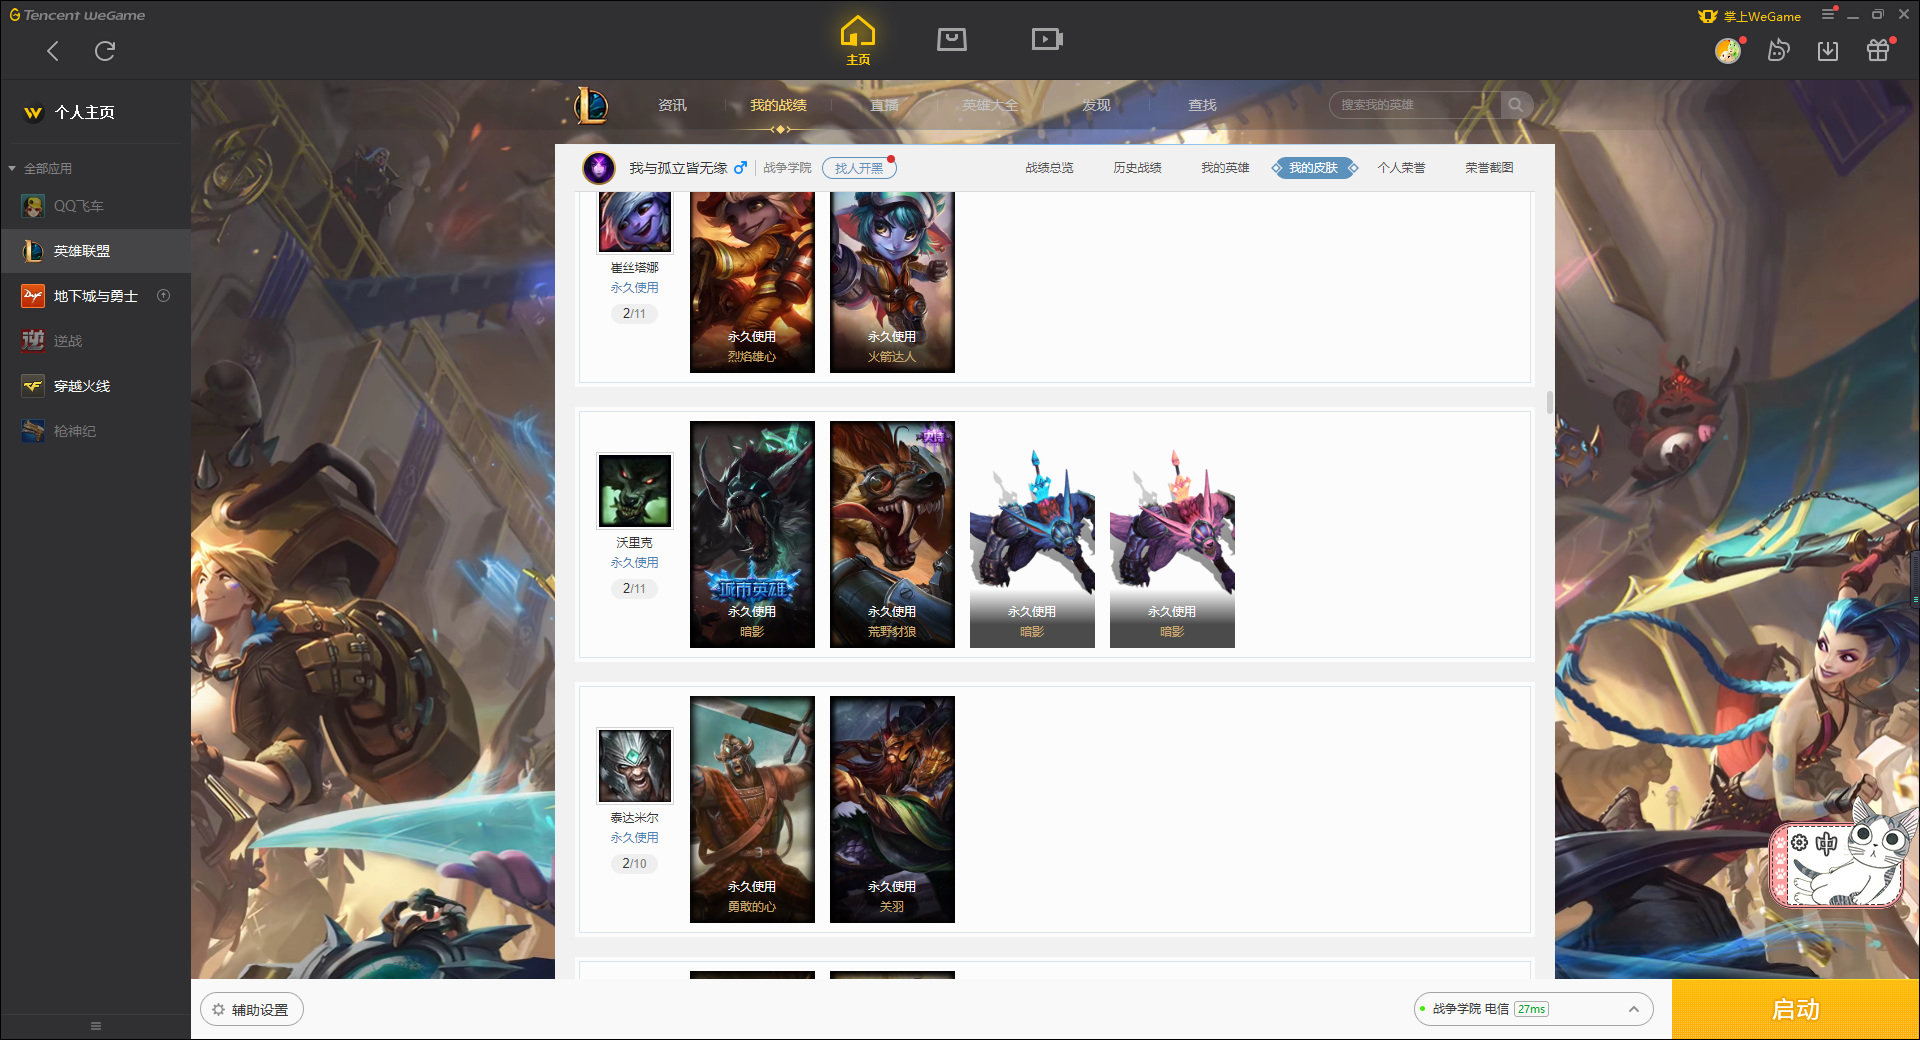The height and width of the screenshot is (1040, 1920).
Task: Select QQ飞车 in the sidebar
Action: 95,206
